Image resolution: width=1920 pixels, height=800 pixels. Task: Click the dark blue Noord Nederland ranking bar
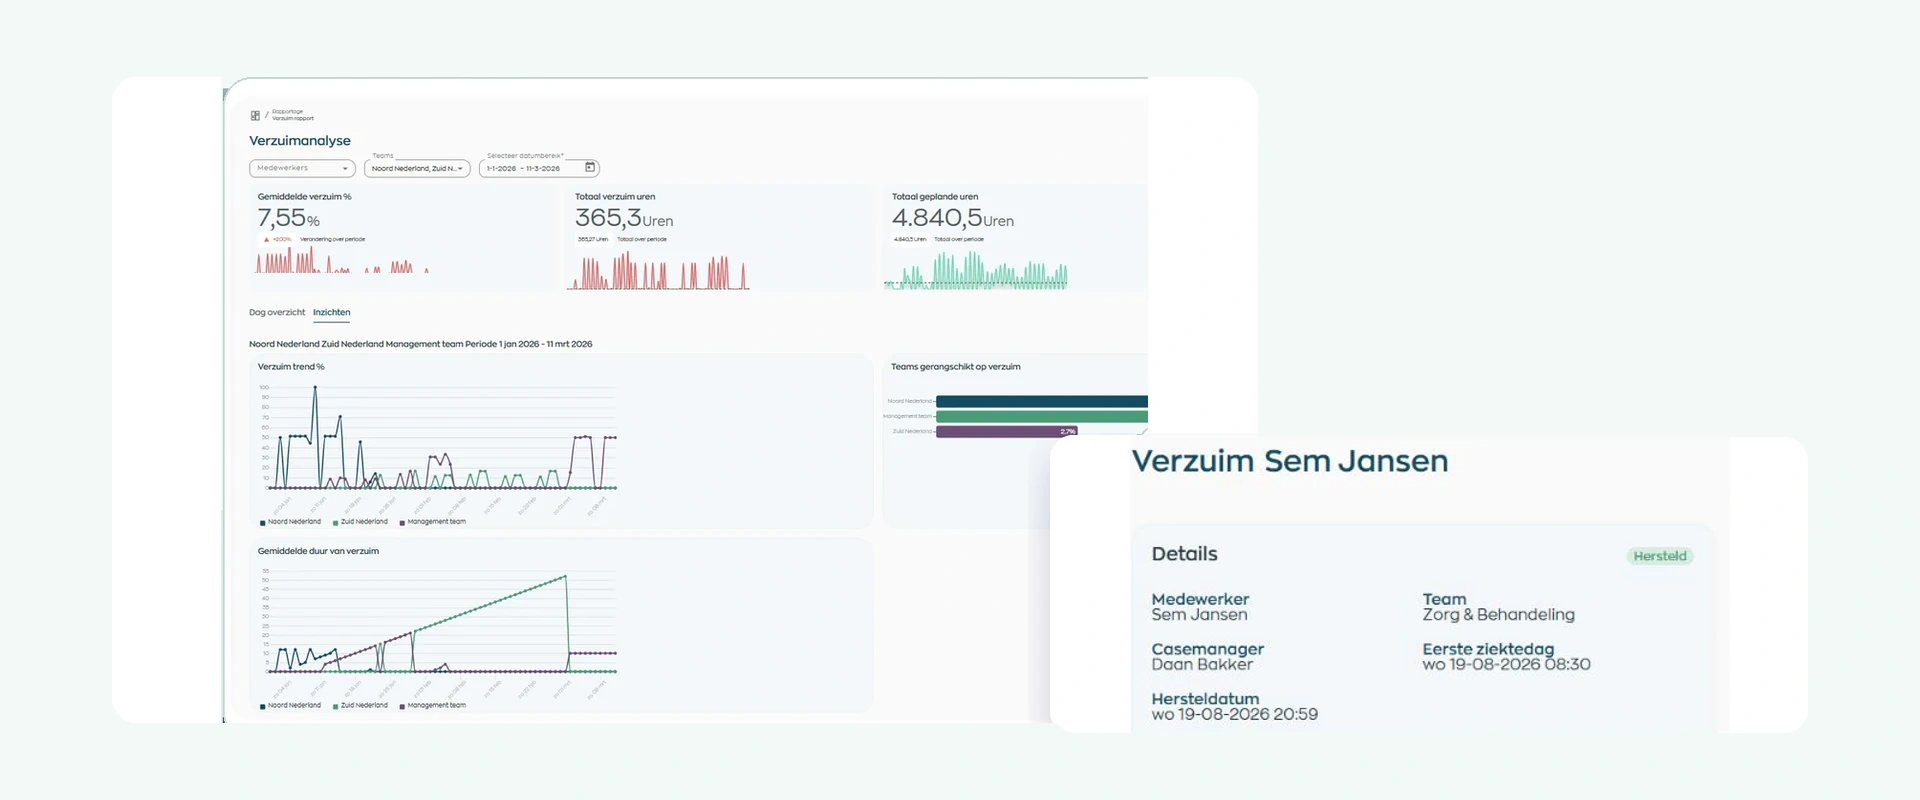click(x=1042, y=401)
